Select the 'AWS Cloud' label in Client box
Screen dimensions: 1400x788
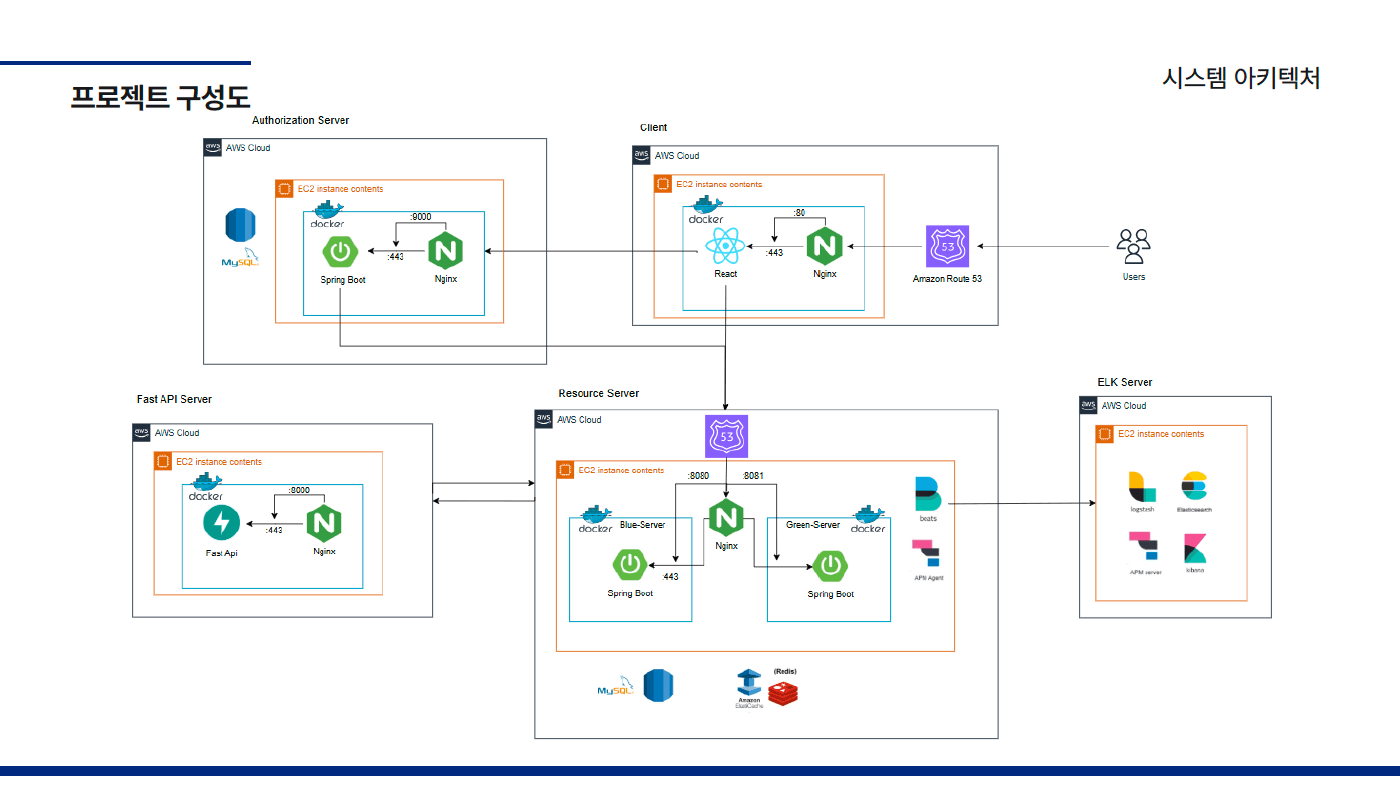(677, 156)
